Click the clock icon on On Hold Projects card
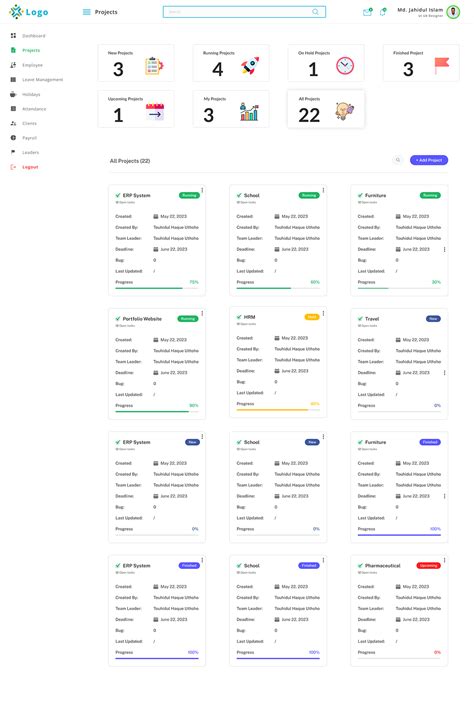474x702 pixels. 345,66
